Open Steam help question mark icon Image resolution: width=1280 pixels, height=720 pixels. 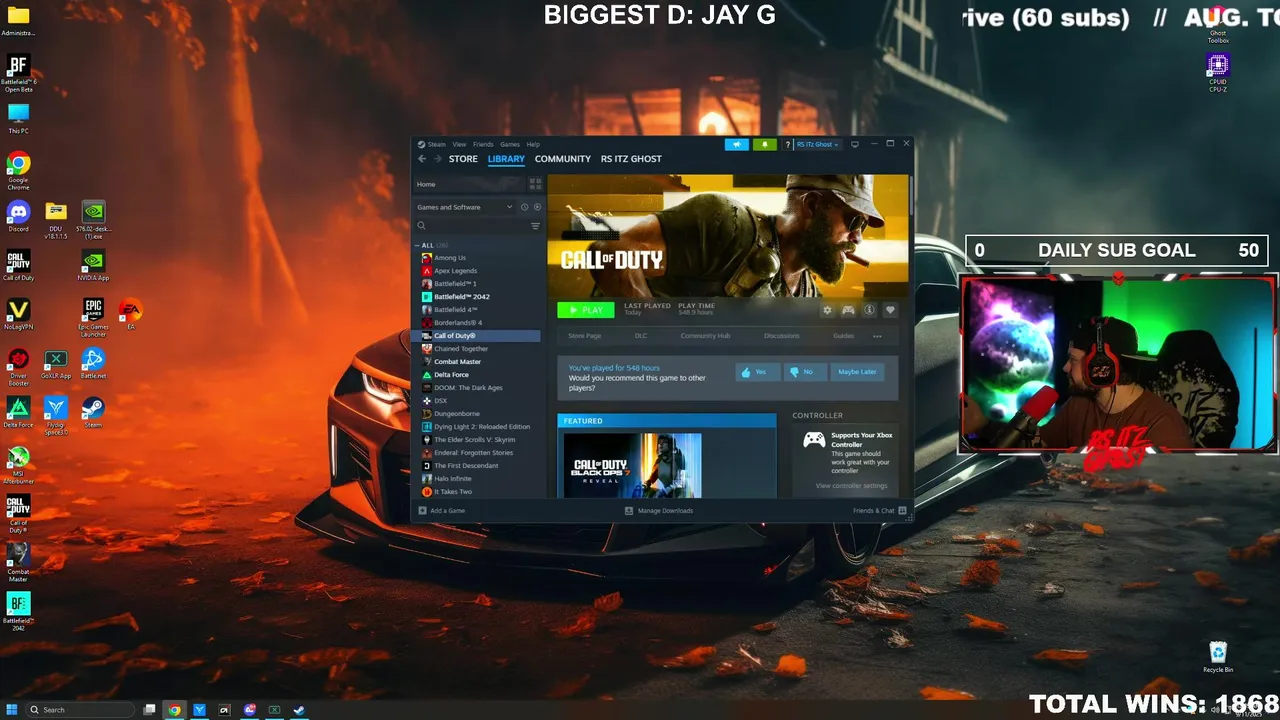[787, 144]
